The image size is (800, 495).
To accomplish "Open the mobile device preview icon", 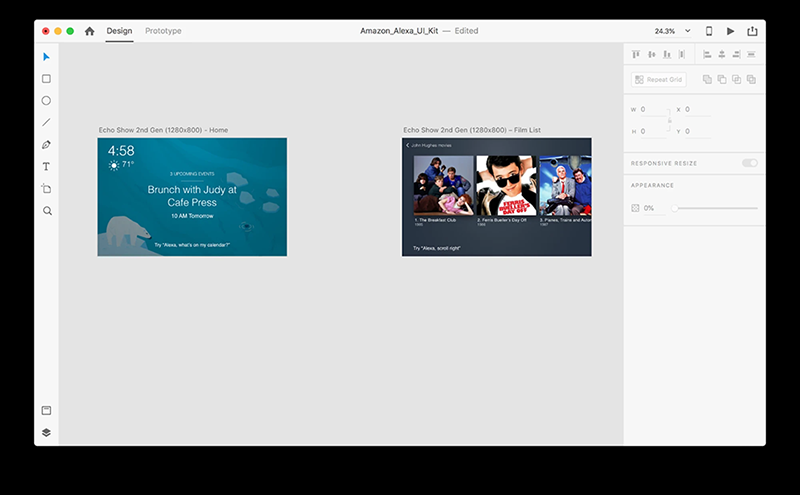I will pos(709,31).
